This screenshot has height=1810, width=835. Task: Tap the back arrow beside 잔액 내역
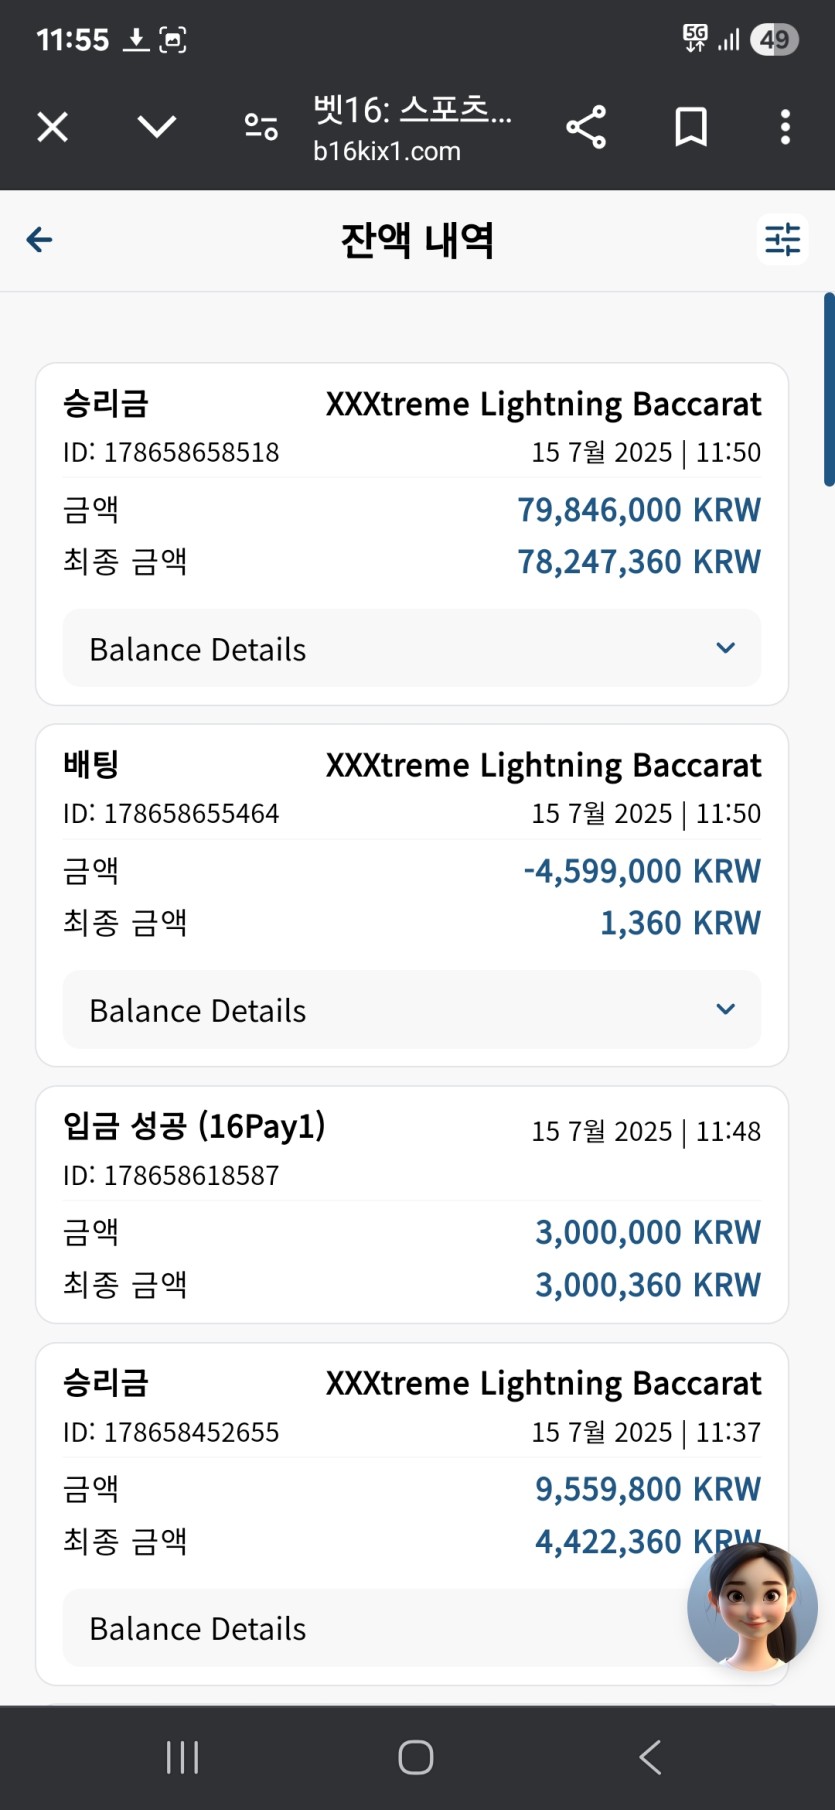pyautogui.click(x=39, y=240)
